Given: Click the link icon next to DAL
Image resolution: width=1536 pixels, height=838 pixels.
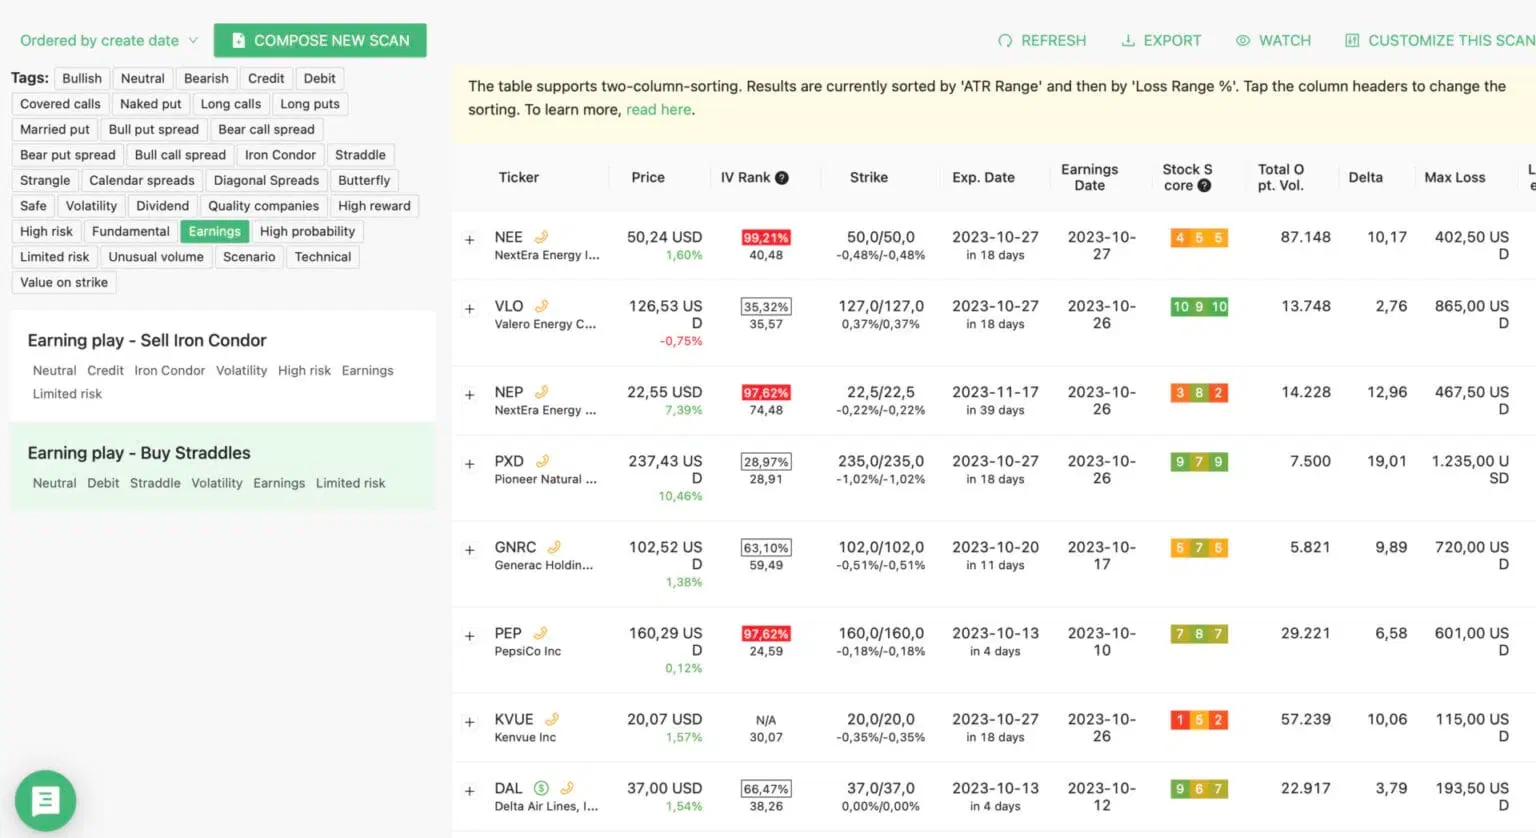Looking at the screenshot, I should coord(567,788).
